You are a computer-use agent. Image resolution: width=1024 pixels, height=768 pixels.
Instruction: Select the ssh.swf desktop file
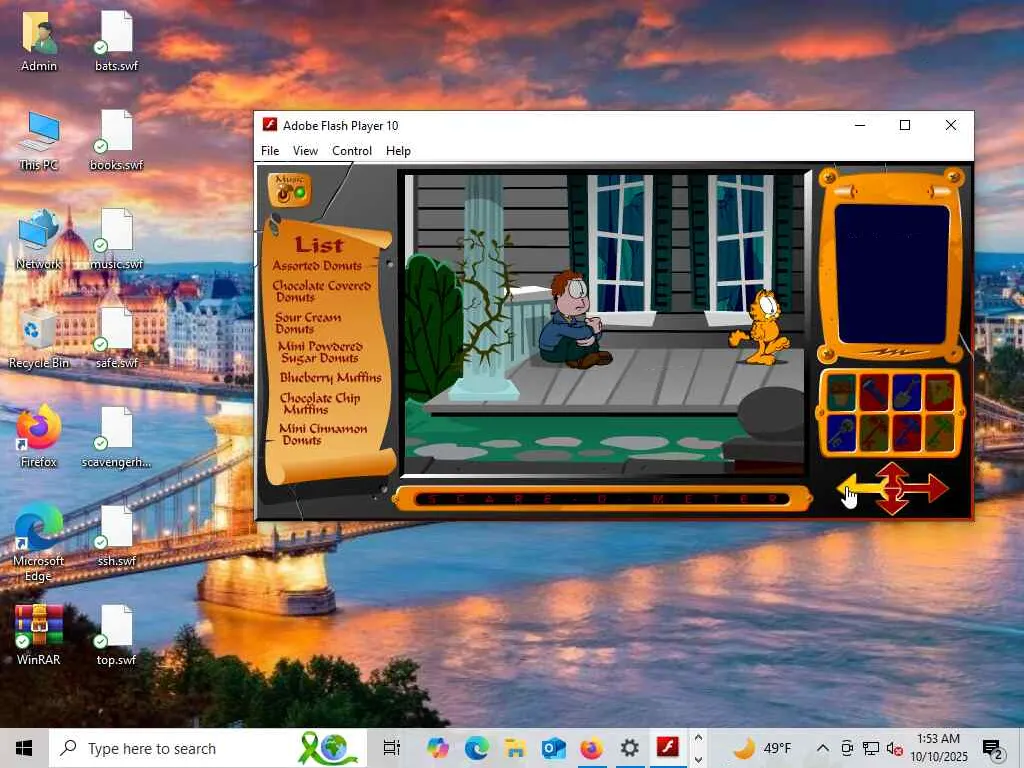[x=116, y=536]
